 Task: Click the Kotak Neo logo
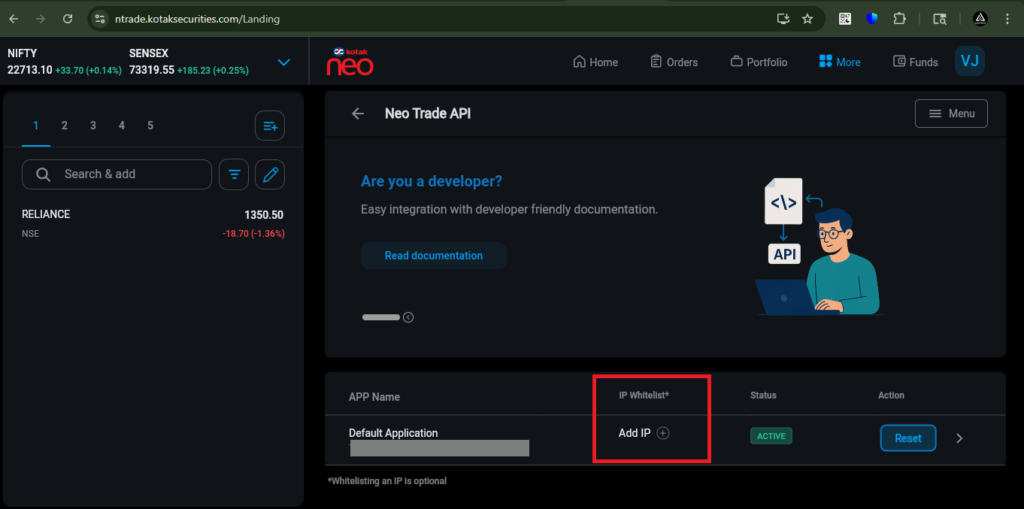pyautogui.click(x=349, y=62)
